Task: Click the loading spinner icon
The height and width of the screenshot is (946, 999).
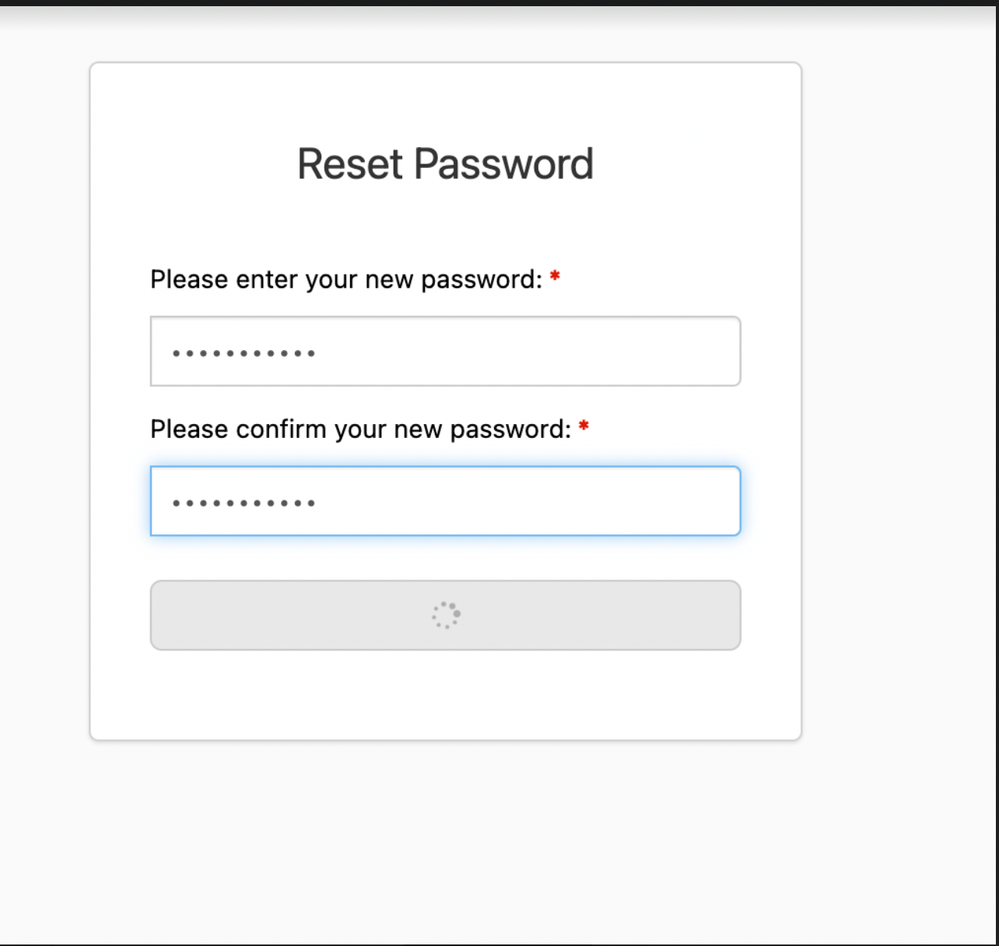Action: tap(446, 615)
